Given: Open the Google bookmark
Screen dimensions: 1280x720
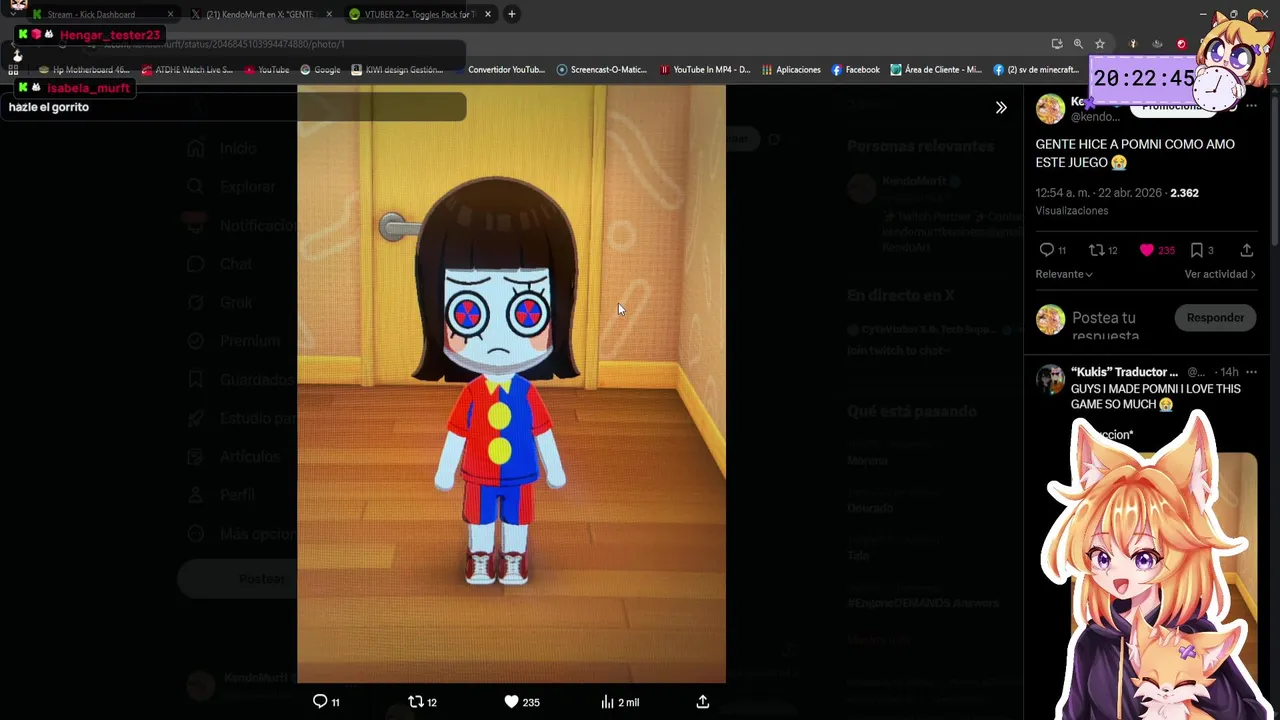Looking at the screenshot, I should point(320,70).
